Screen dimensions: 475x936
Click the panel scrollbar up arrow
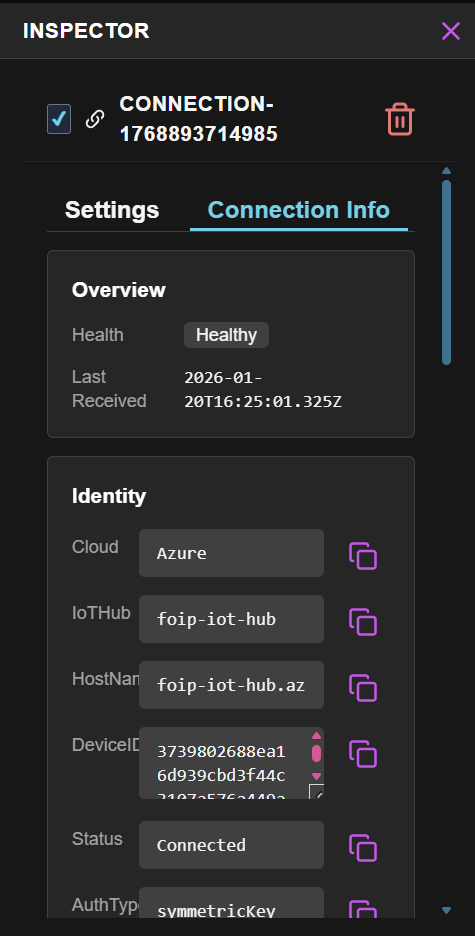[446, 171]
